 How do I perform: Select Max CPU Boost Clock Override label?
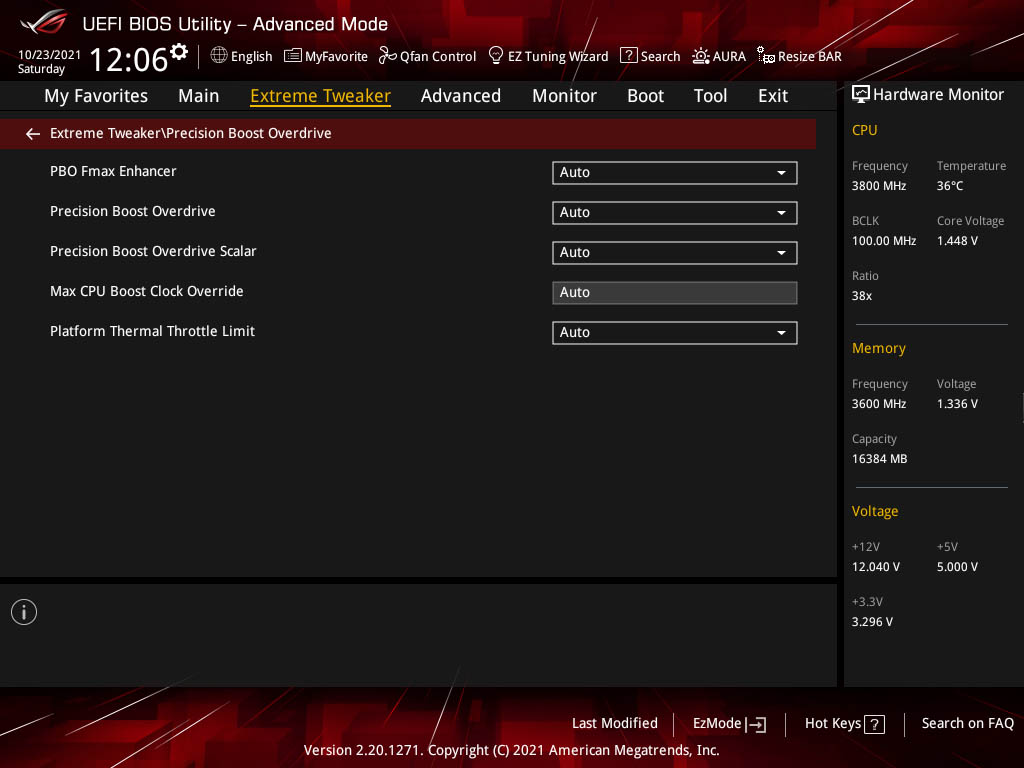tap(146, 291)
